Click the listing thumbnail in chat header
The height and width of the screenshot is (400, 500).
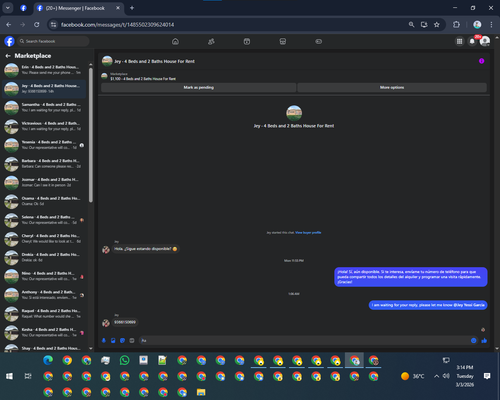[107, 61]
